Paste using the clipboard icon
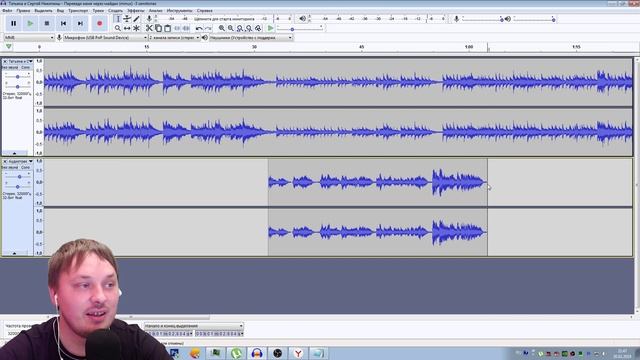Screen dimensions: 640x360 pos(167,28)
